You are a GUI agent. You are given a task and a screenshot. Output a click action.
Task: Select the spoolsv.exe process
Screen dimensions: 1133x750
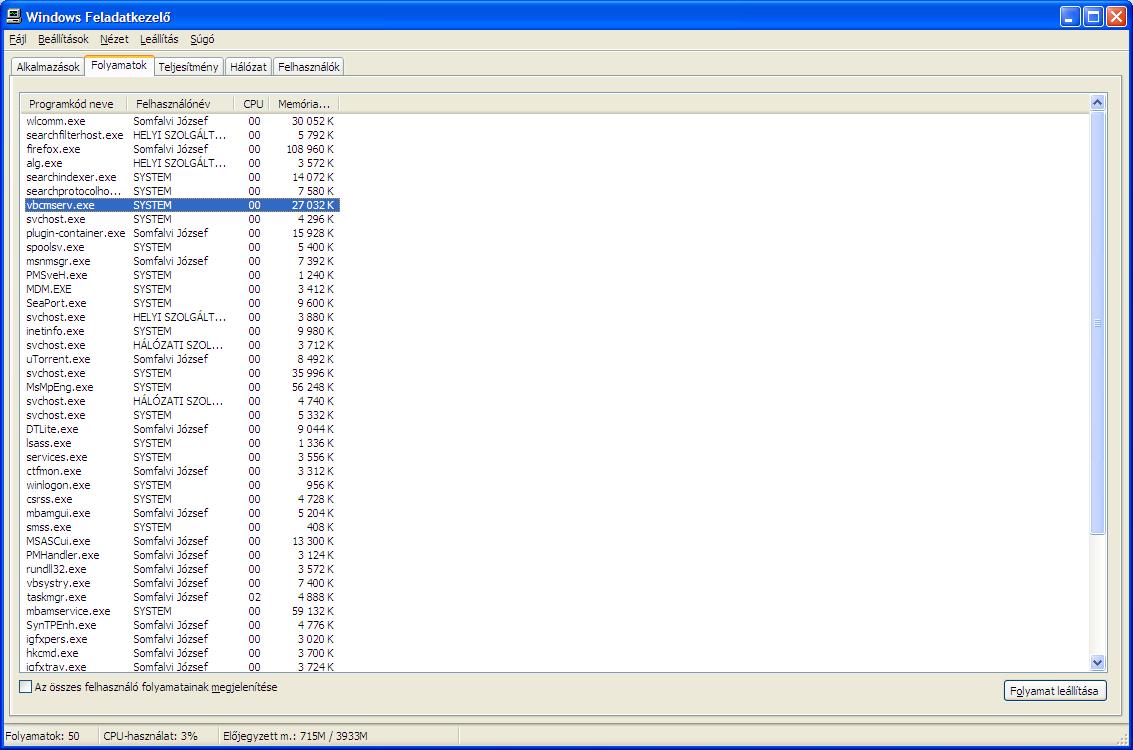pos(181,247)
